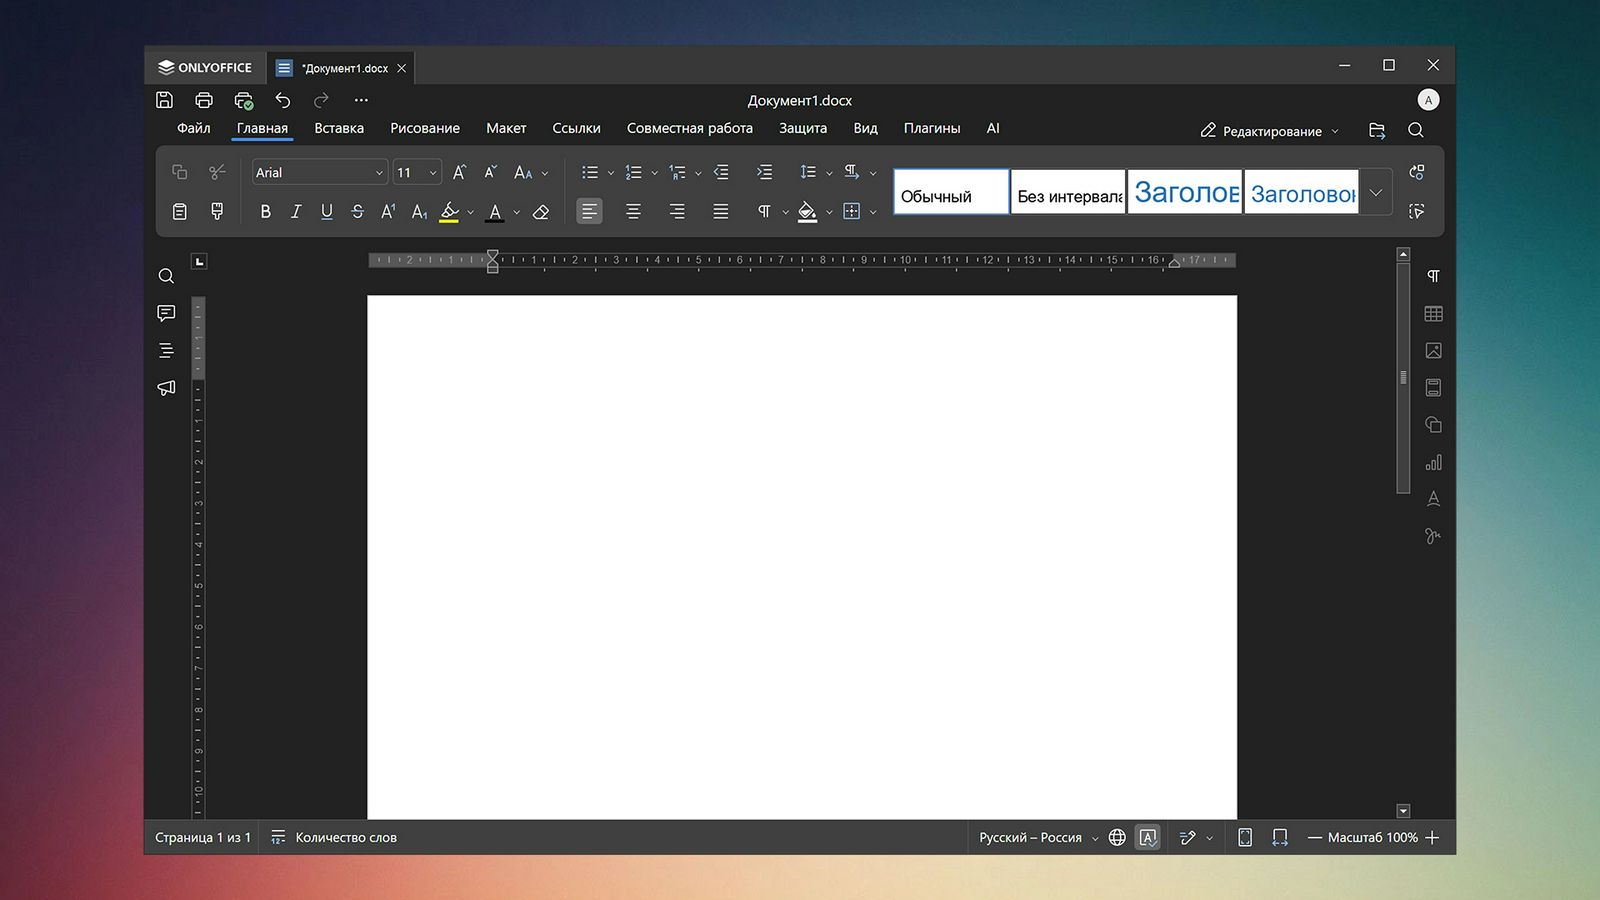Increase indent using the toolbar icon
The height and width of the screenshot is (900, 1600).
(764, 172)
